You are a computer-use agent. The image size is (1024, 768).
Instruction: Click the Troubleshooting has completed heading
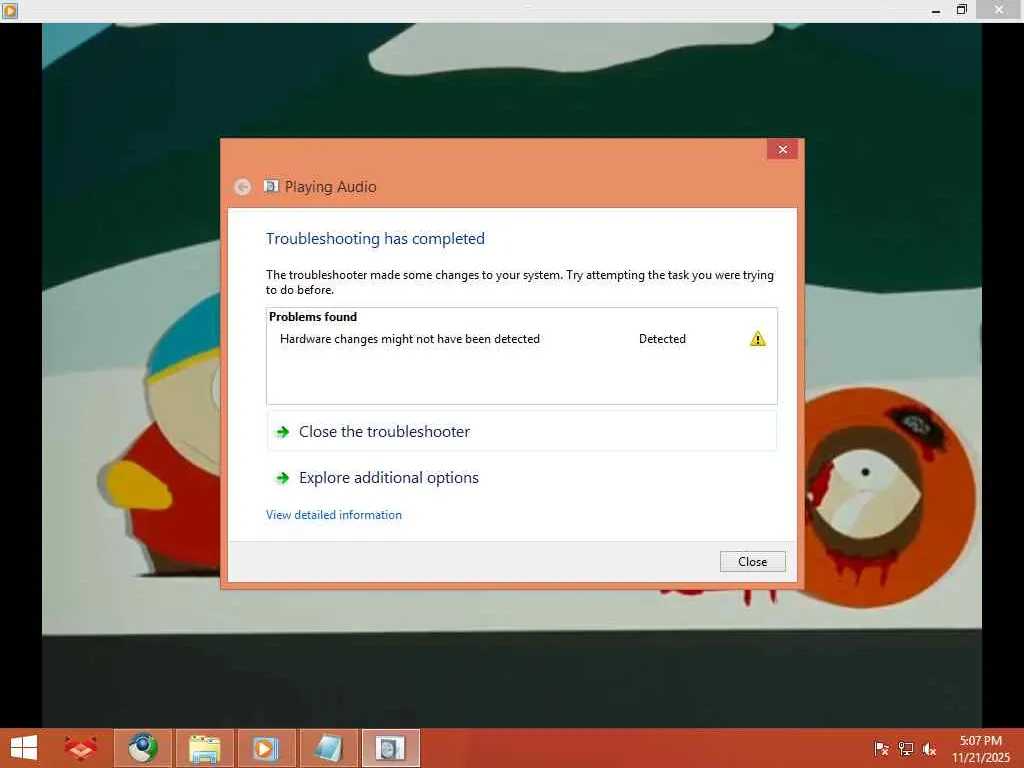(x=375, y=238)
